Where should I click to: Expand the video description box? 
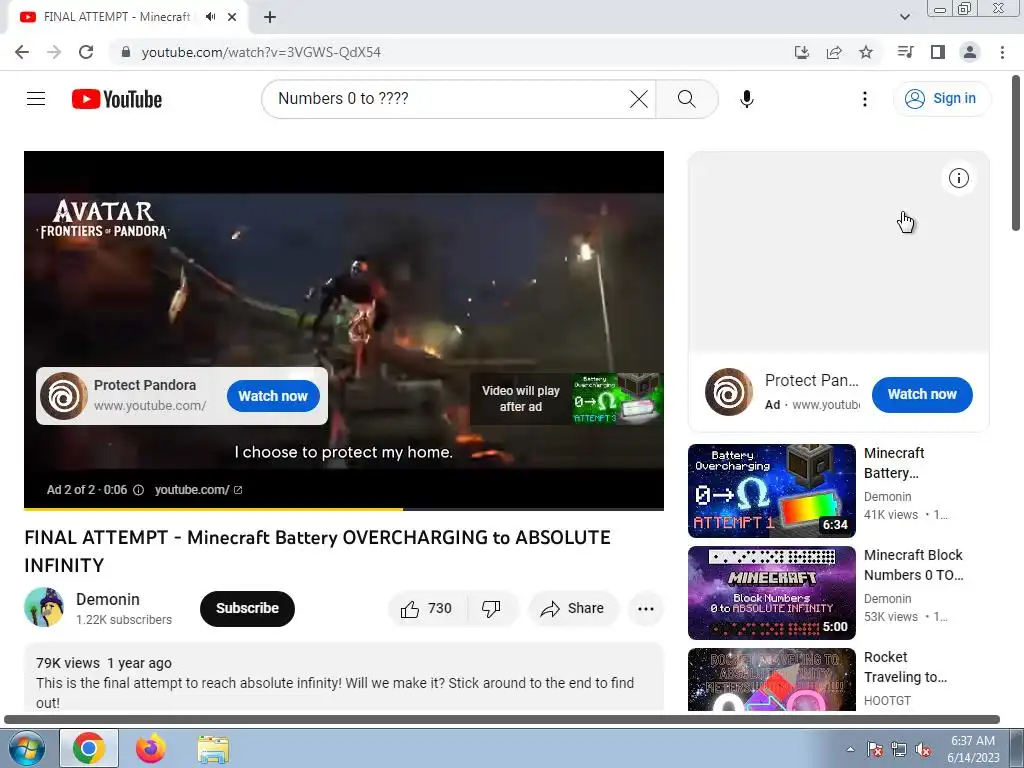coord(344,677)
